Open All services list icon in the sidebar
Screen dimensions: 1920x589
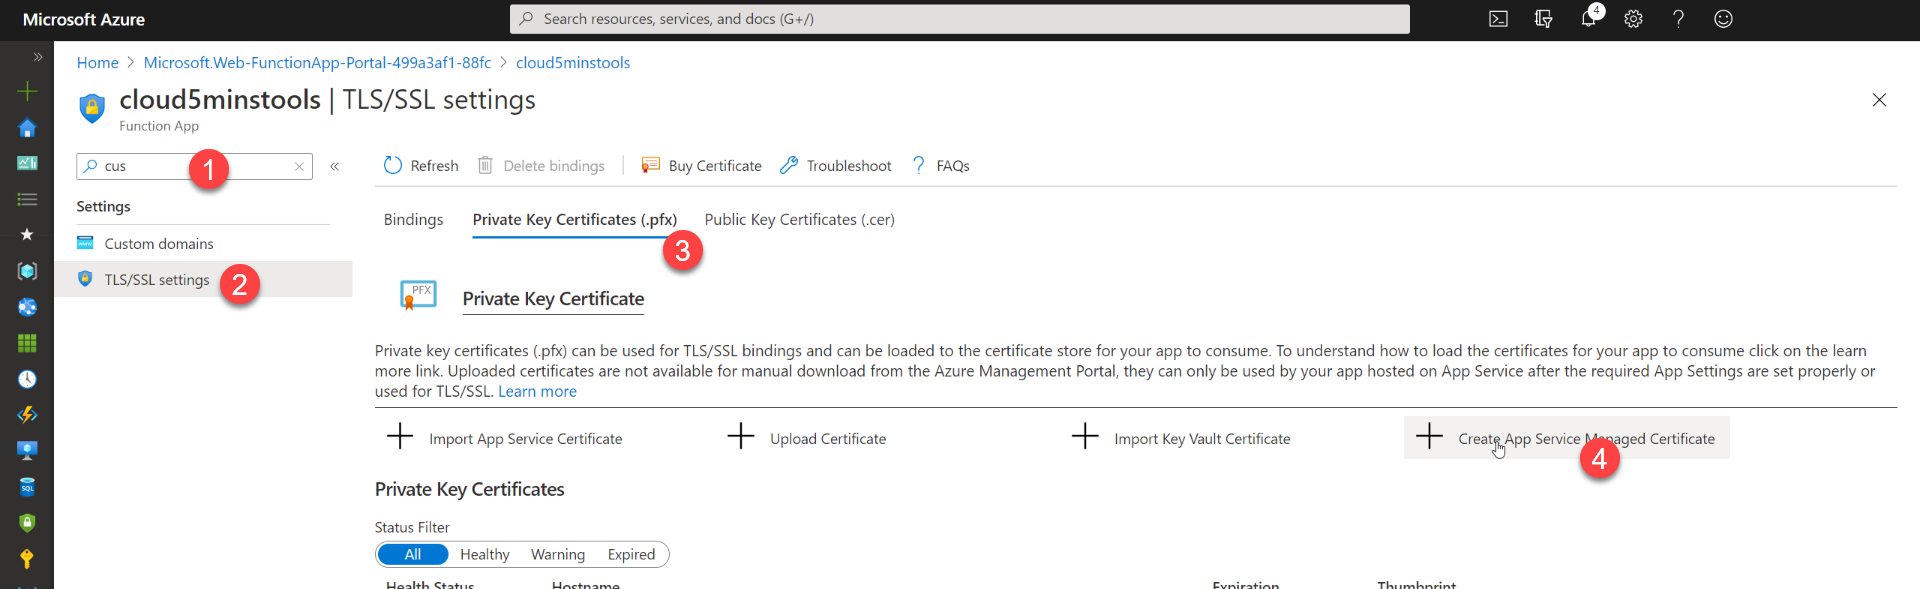pyautogui.click(x=27, y=199)
